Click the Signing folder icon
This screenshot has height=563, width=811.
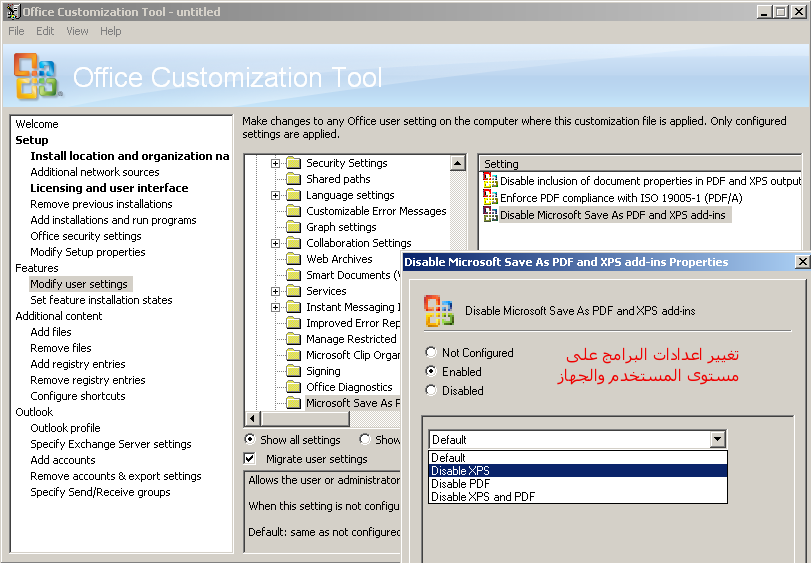294,372
